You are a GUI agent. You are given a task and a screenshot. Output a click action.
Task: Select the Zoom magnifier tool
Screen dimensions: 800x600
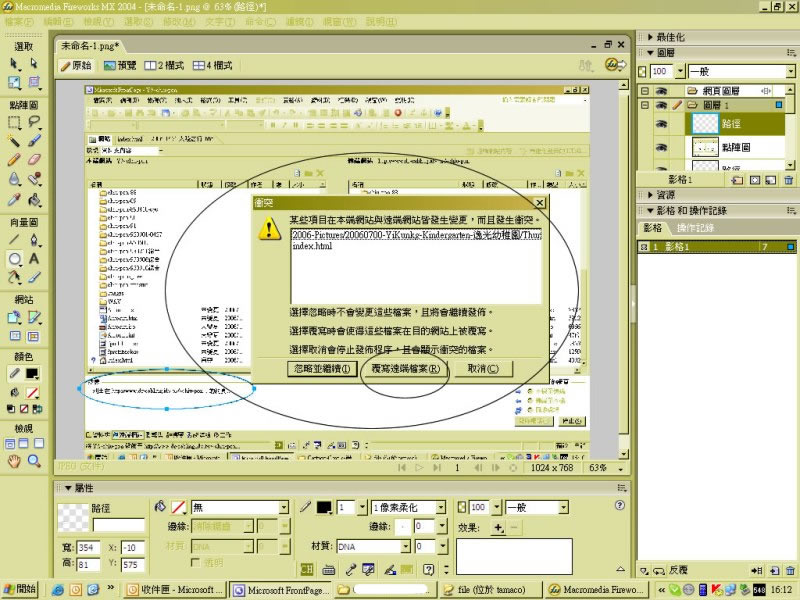coord(34,461)
